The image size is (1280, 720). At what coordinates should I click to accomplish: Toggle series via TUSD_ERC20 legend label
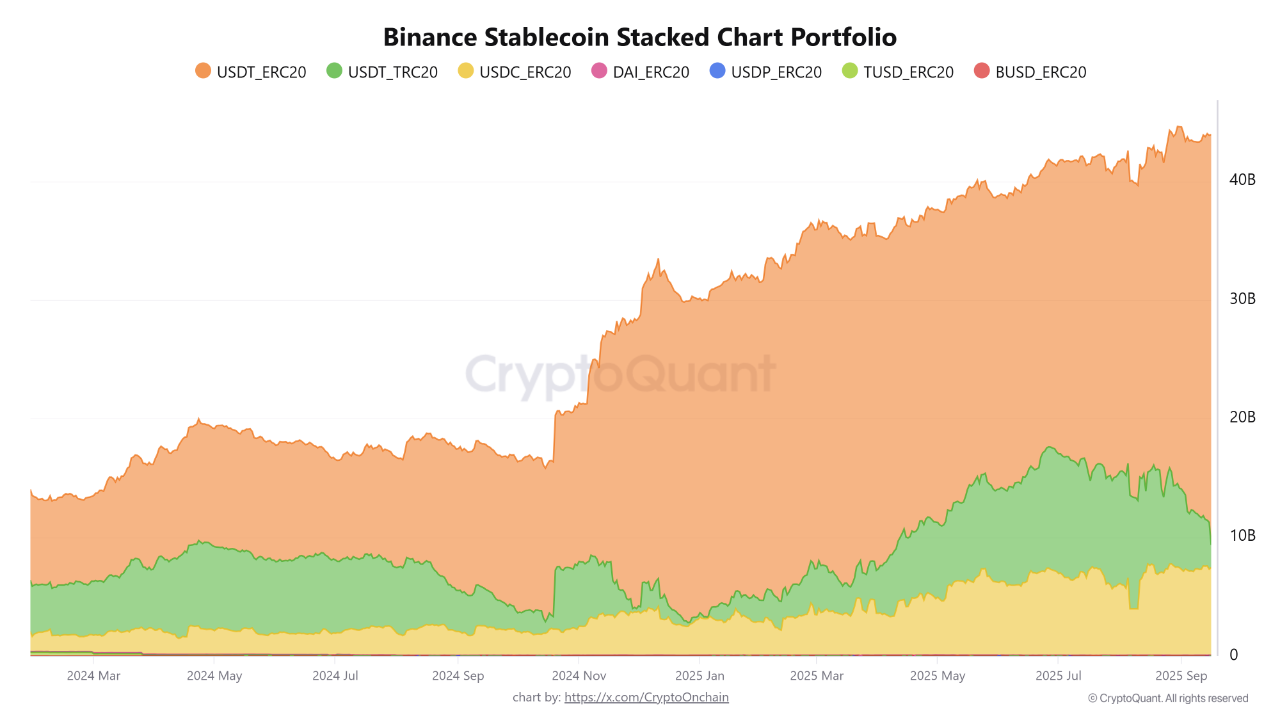point(908,72)
